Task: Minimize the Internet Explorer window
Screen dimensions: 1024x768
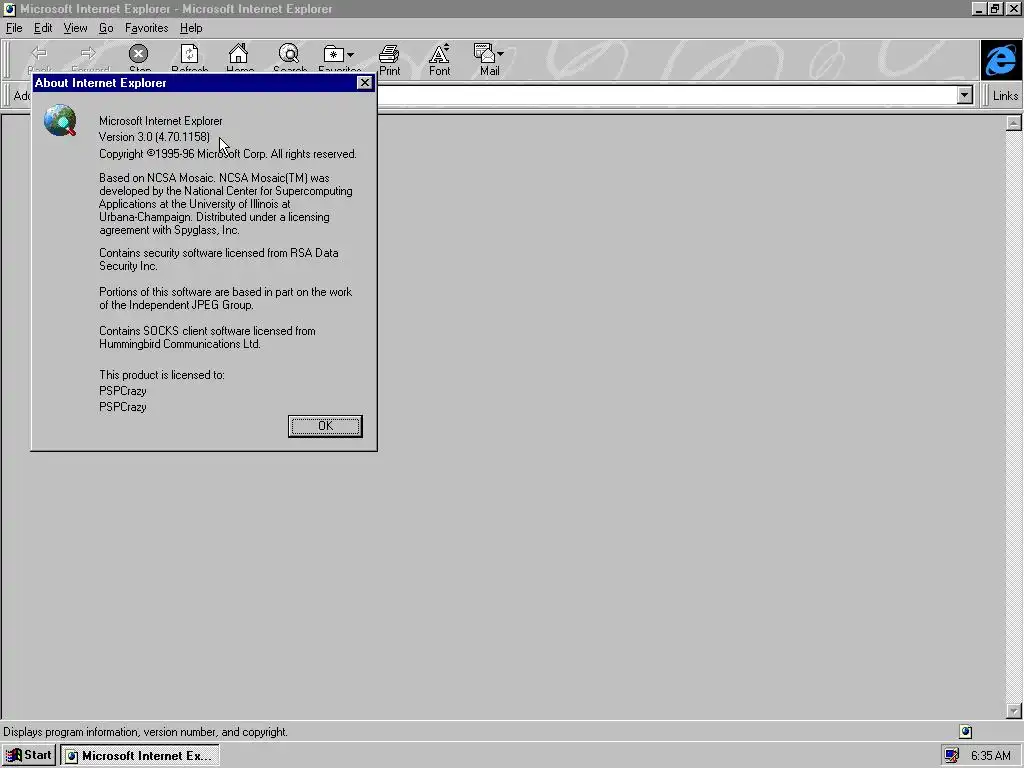Action: [x=979, y=9]
